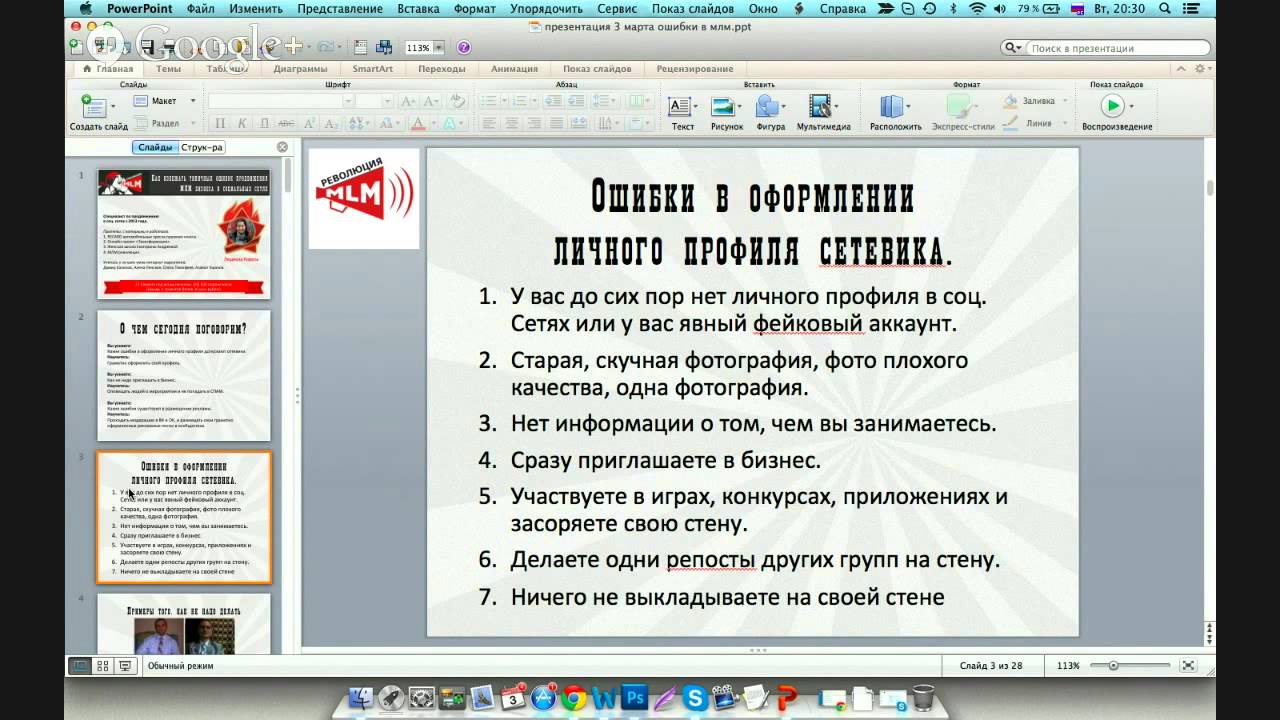Switch to normal view button
1280x720 pixels.
coord(81,665)
